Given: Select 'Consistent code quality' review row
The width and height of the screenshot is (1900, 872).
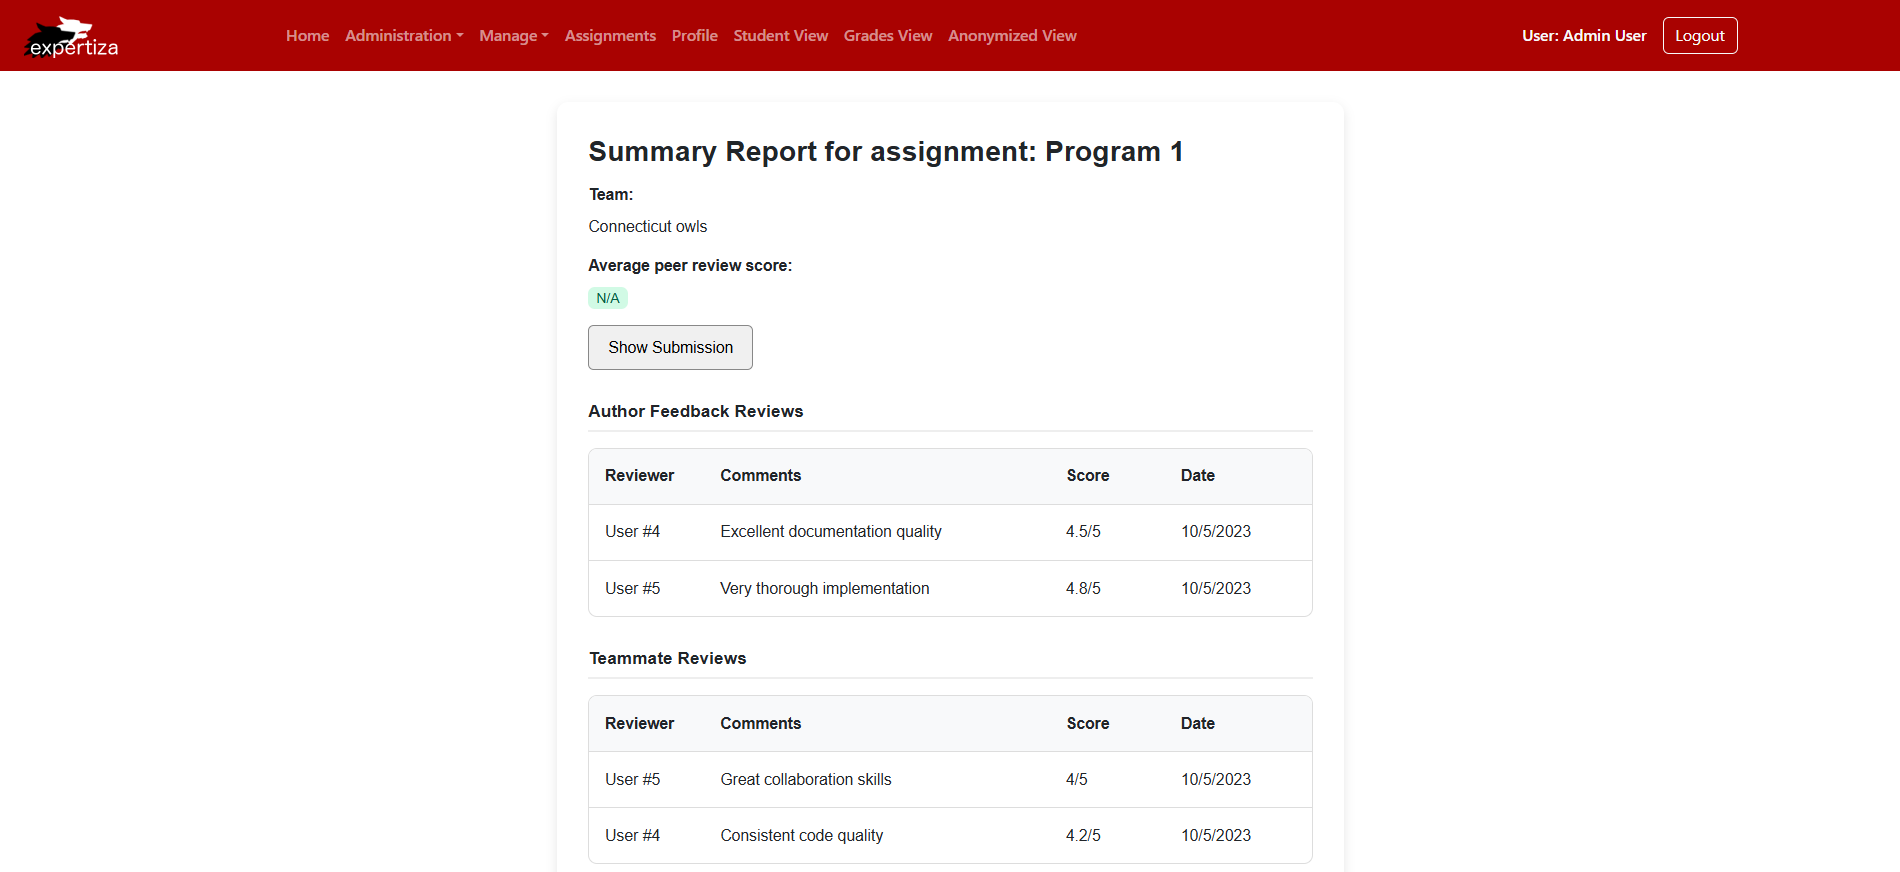Looking at the screenshot, I should [x=801, y=836].
